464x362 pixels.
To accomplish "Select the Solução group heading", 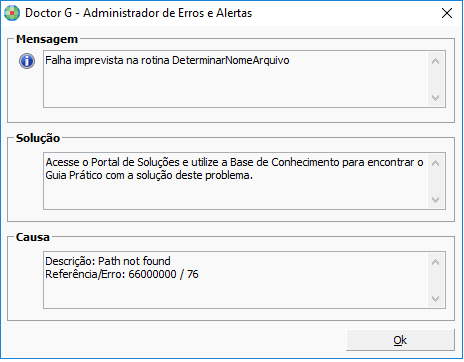I will pos(38,138).
